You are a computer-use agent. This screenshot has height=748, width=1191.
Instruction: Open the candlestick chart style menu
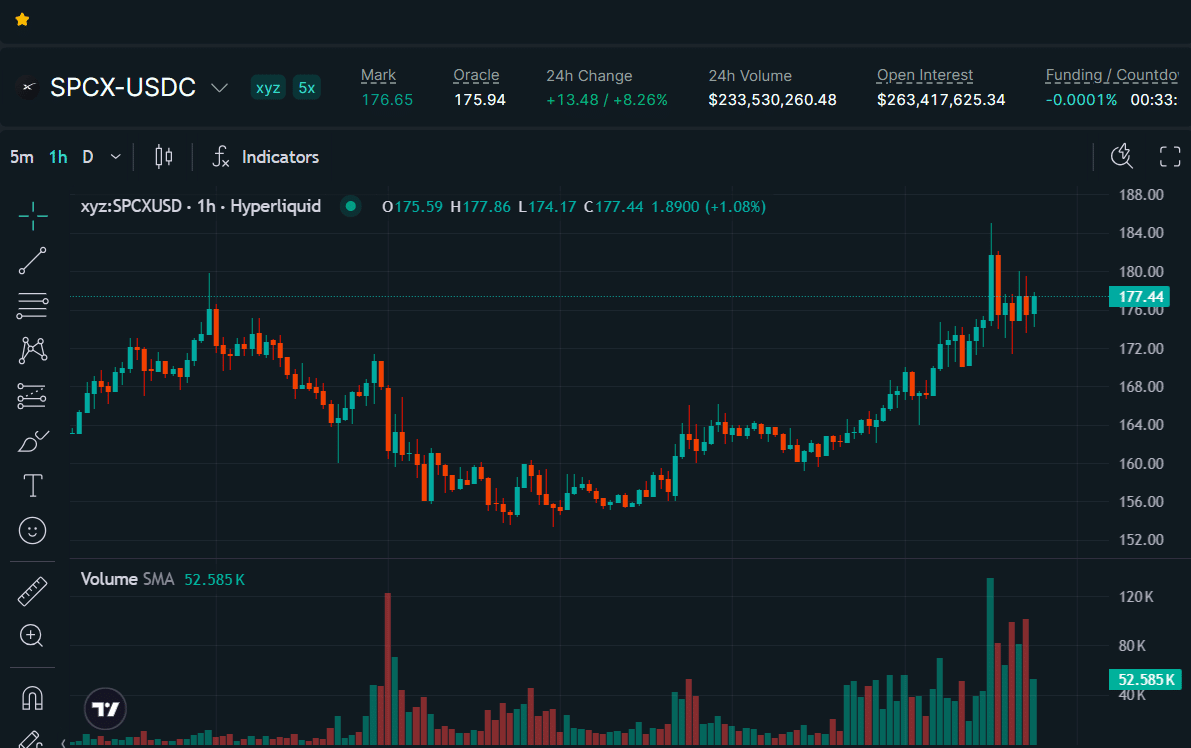163,156
